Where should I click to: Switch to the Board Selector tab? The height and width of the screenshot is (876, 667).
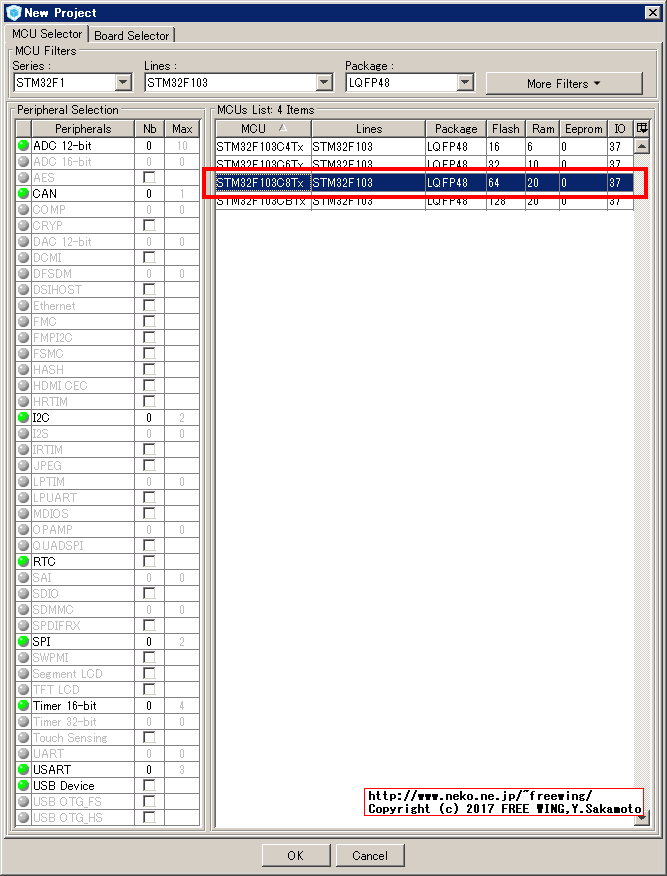click(x=132, y=36)
